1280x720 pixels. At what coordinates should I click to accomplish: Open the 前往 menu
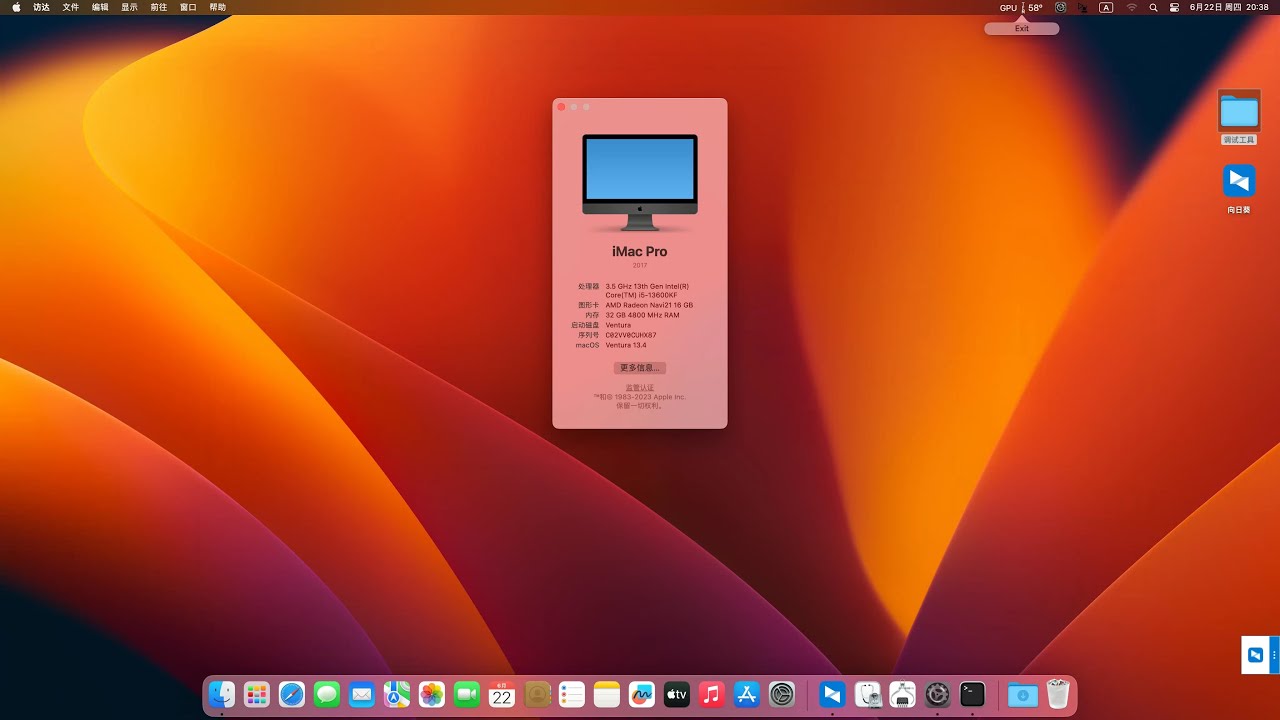[159, 7]
